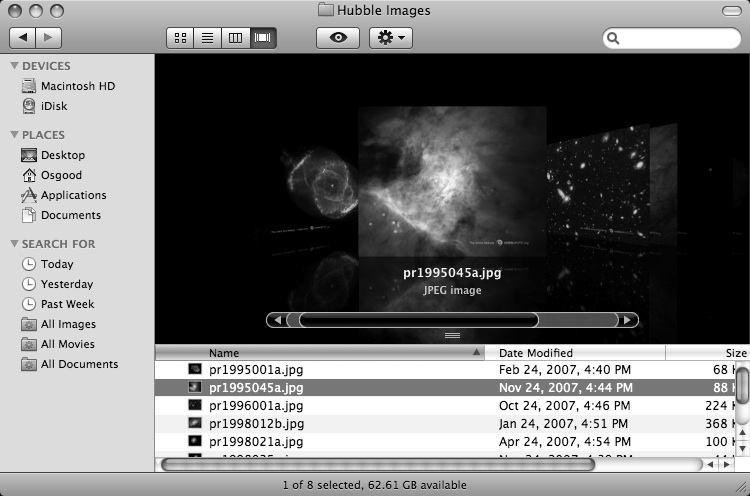Open the Action gear menu
Screen dimensions: 750x496
pyautogui.click(x=390, y=38)
